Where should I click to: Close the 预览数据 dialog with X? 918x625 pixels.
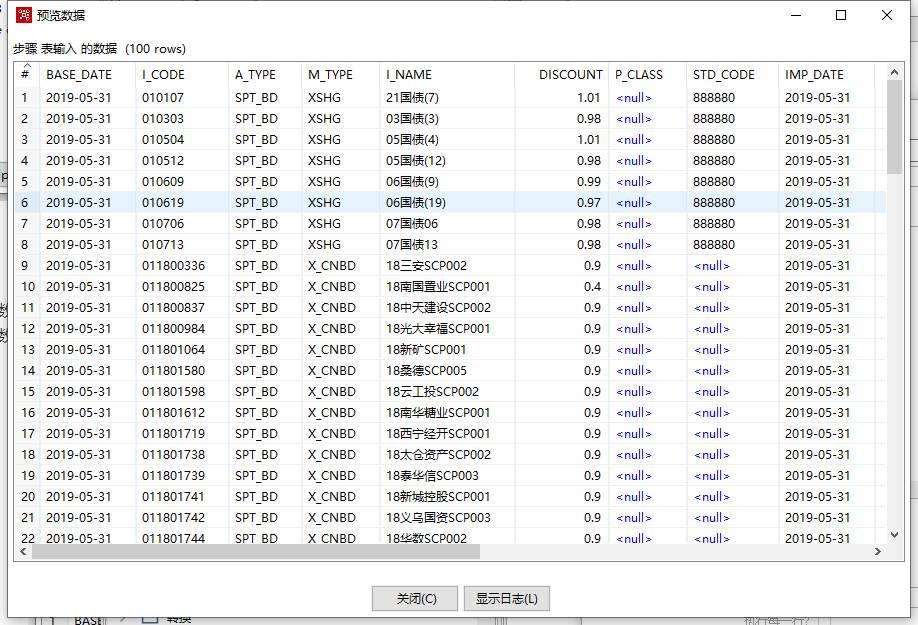click(886, 15)
